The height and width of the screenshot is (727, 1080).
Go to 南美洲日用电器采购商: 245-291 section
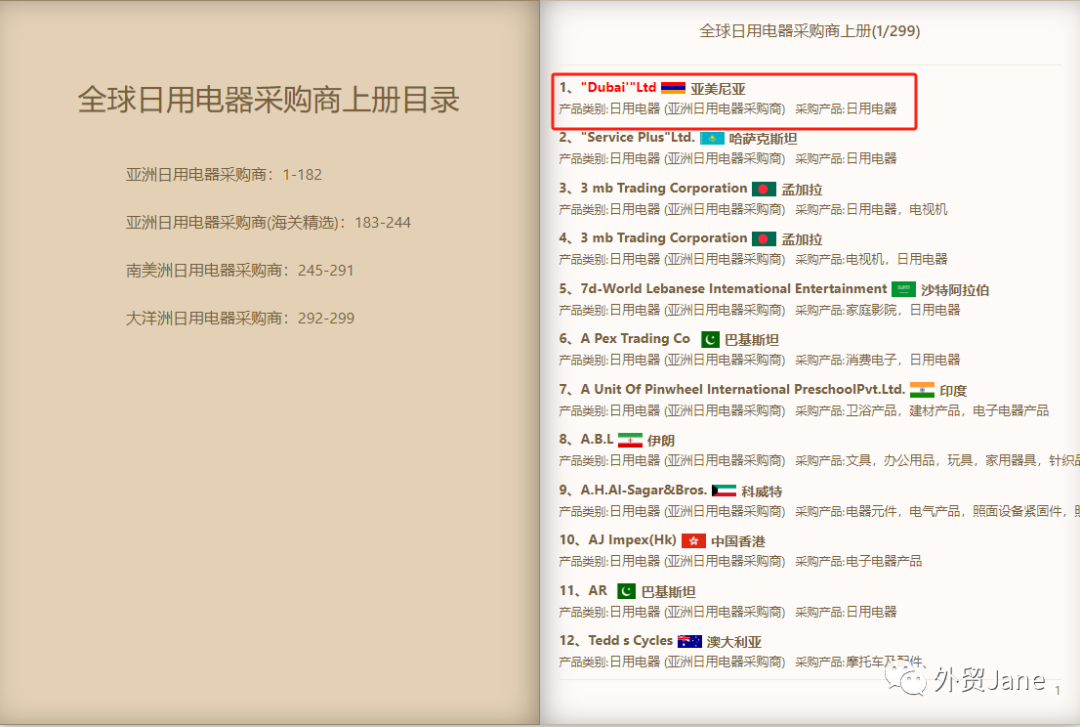coord(240,270)
